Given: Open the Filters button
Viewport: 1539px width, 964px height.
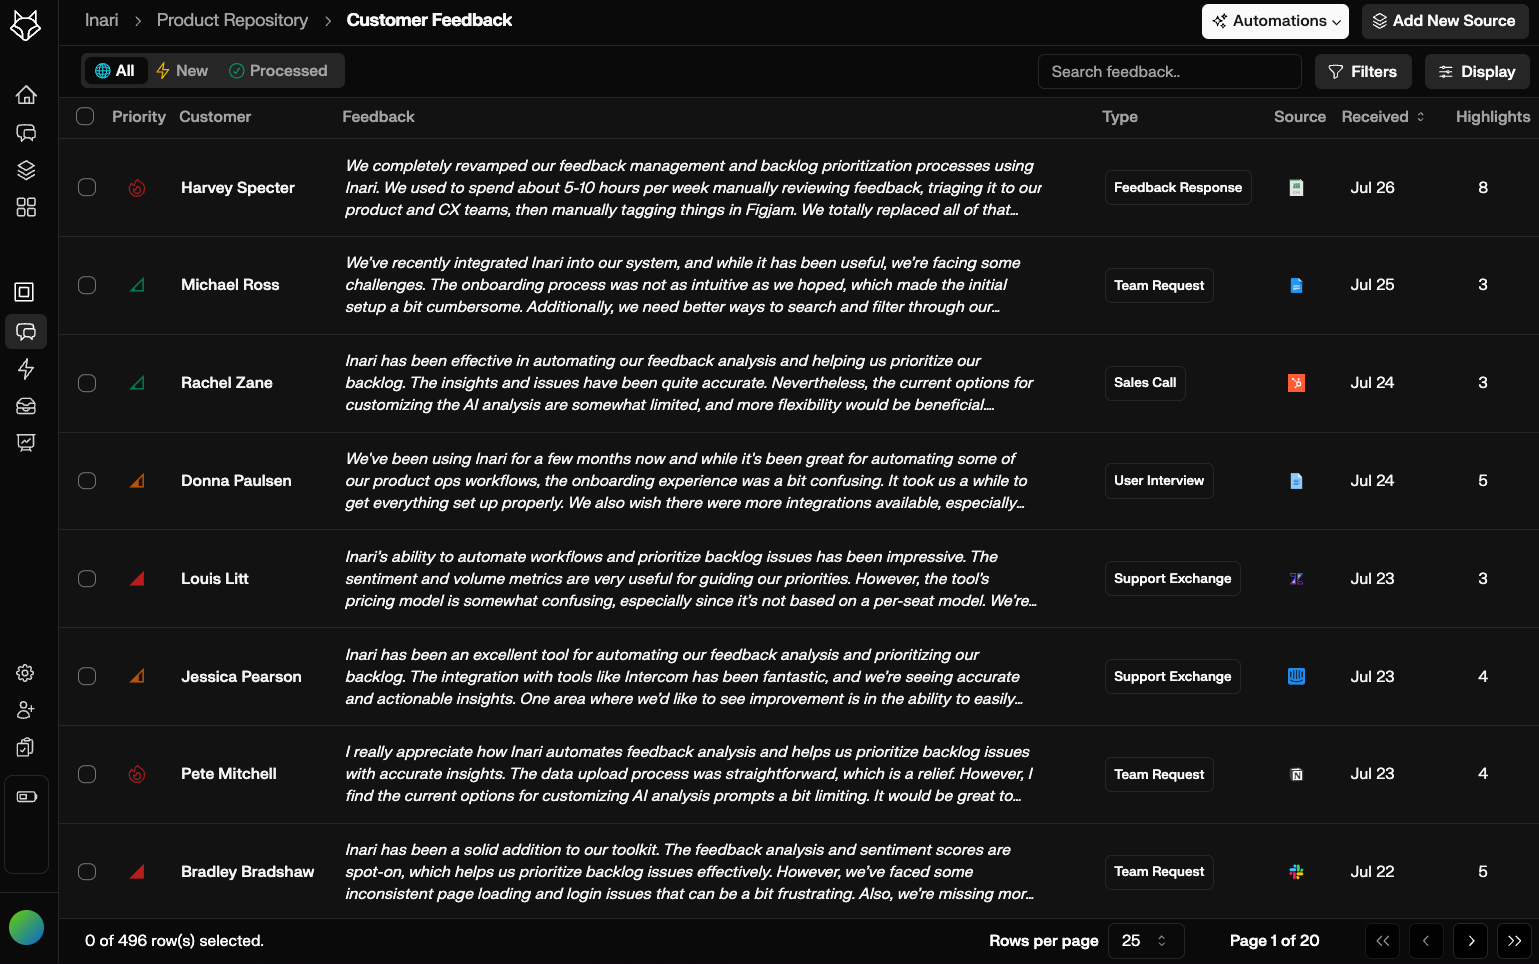Looking at the screenshot, I should [x=1363, y=72].
